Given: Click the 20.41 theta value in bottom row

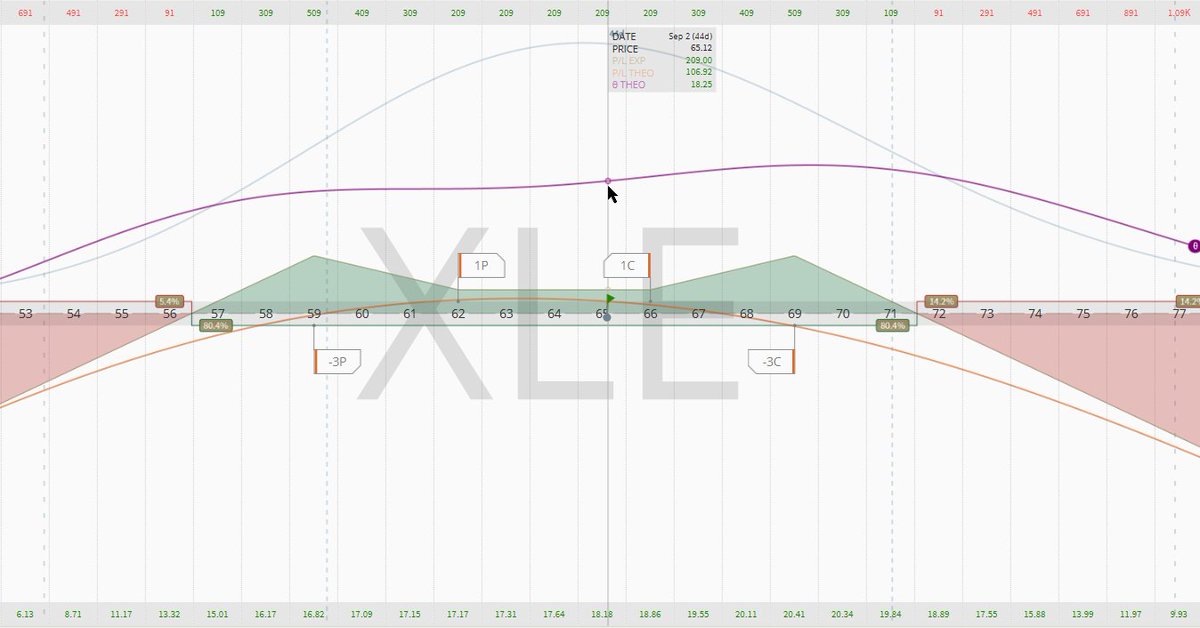Looking at the screenshot, I should tap(795, 614).
